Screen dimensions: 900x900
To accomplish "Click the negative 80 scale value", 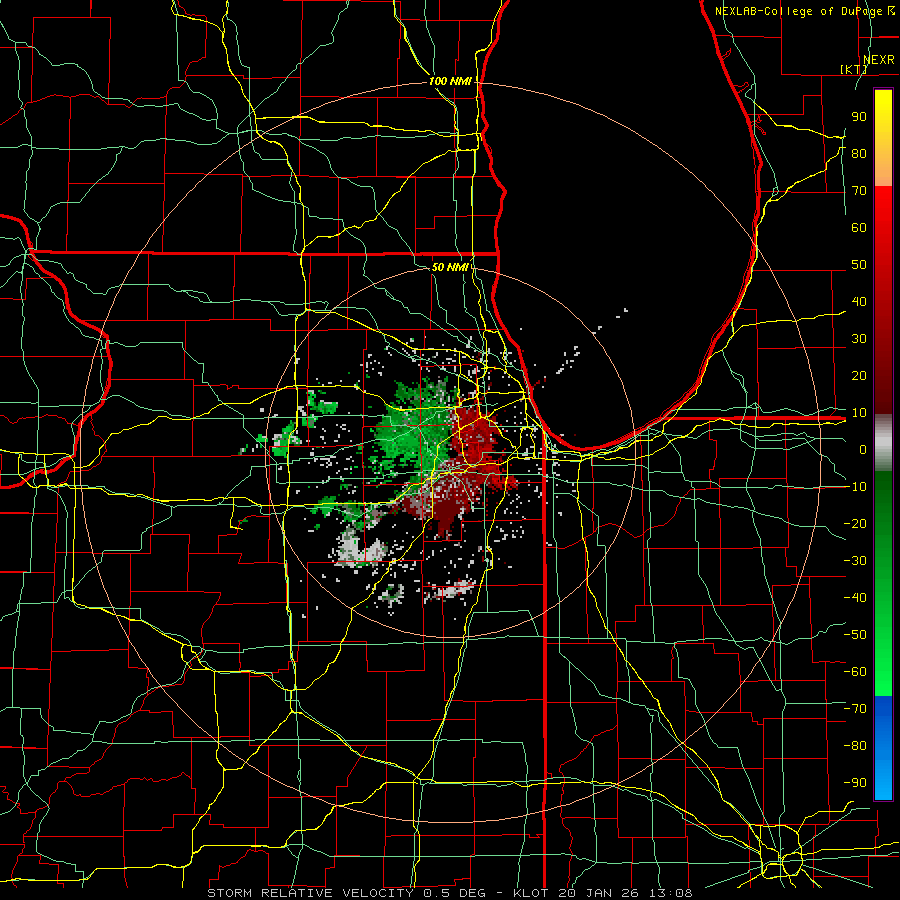I will point(855,746).
